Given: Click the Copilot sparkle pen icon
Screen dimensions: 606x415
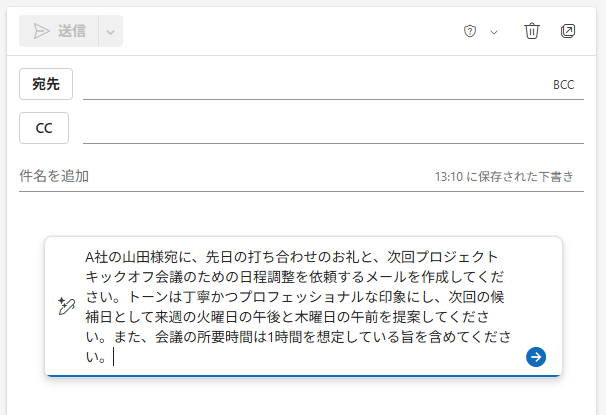Looking at the screenshot, I should (x=66, y=306).
